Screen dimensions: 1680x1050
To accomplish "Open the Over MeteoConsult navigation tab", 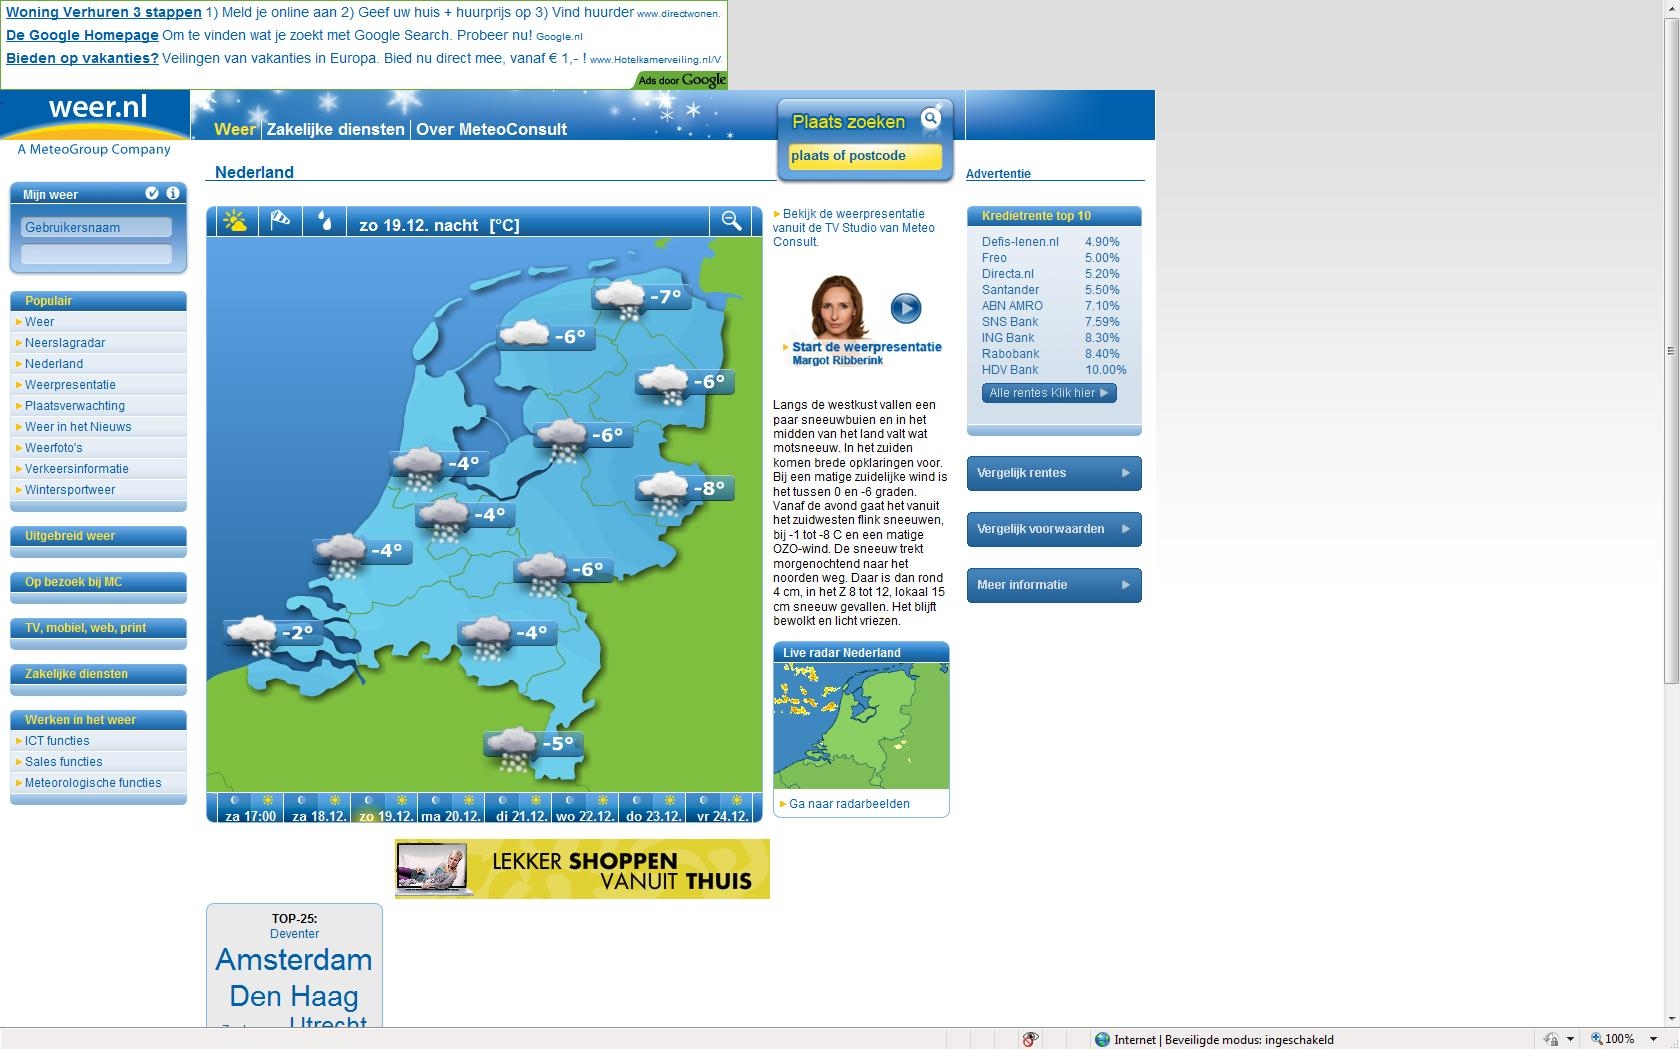I will [491, 129].
